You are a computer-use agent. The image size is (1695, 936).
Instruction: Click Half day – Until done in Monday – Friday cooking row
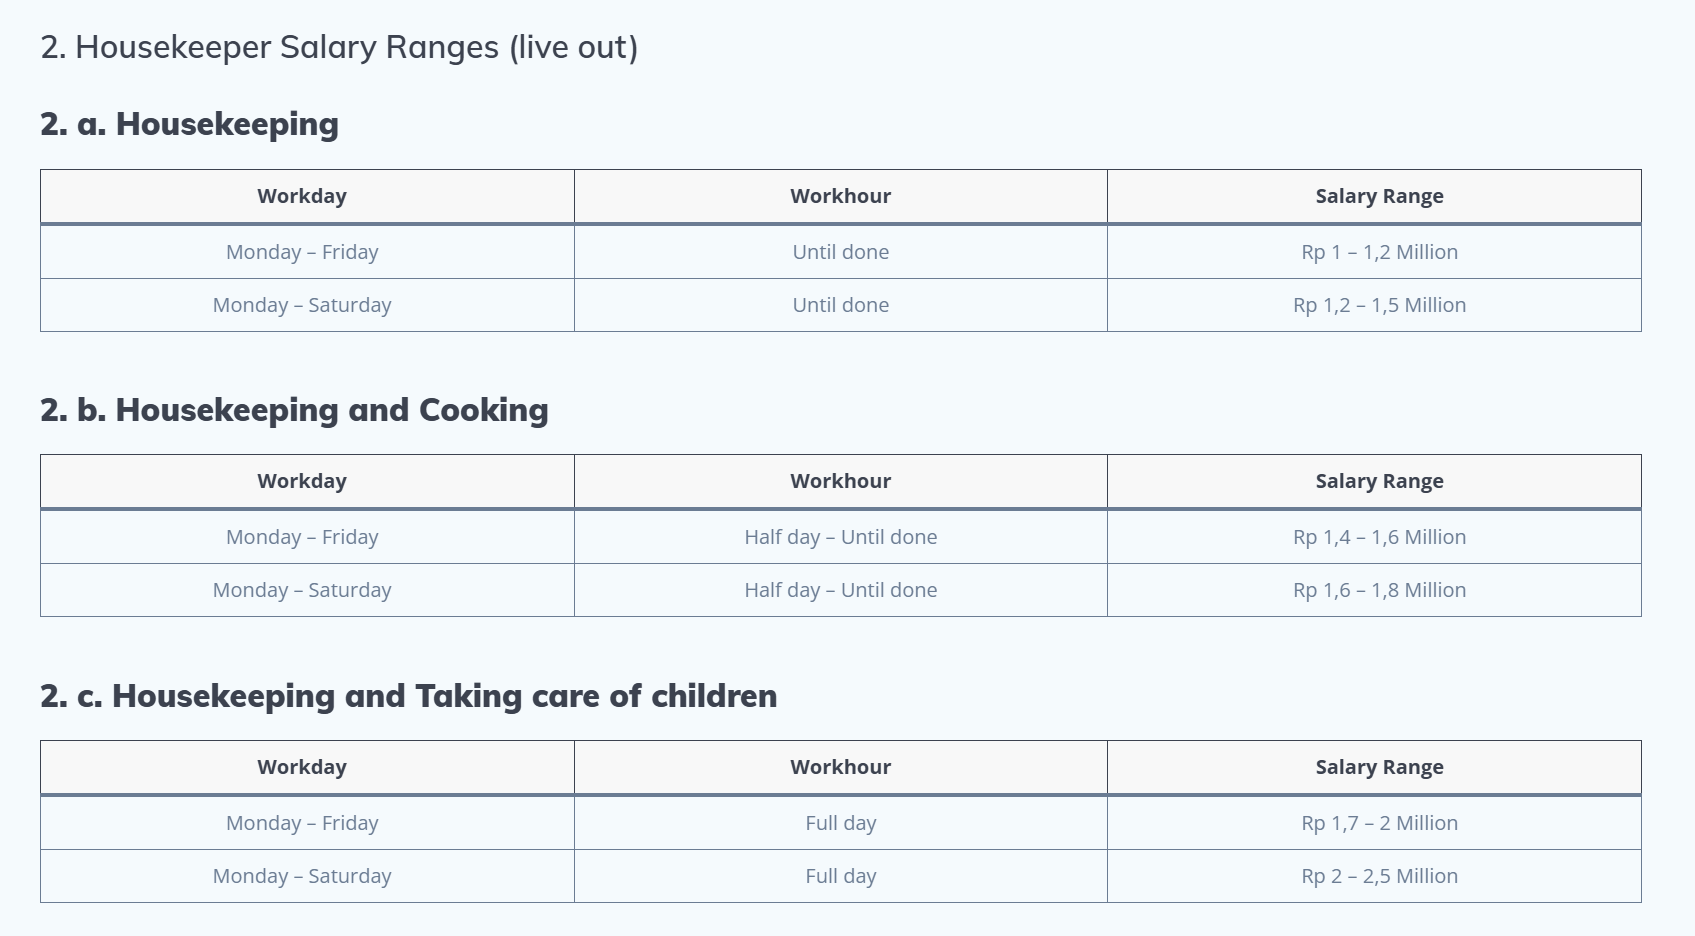pyautogui.click(x=840, y=537)
